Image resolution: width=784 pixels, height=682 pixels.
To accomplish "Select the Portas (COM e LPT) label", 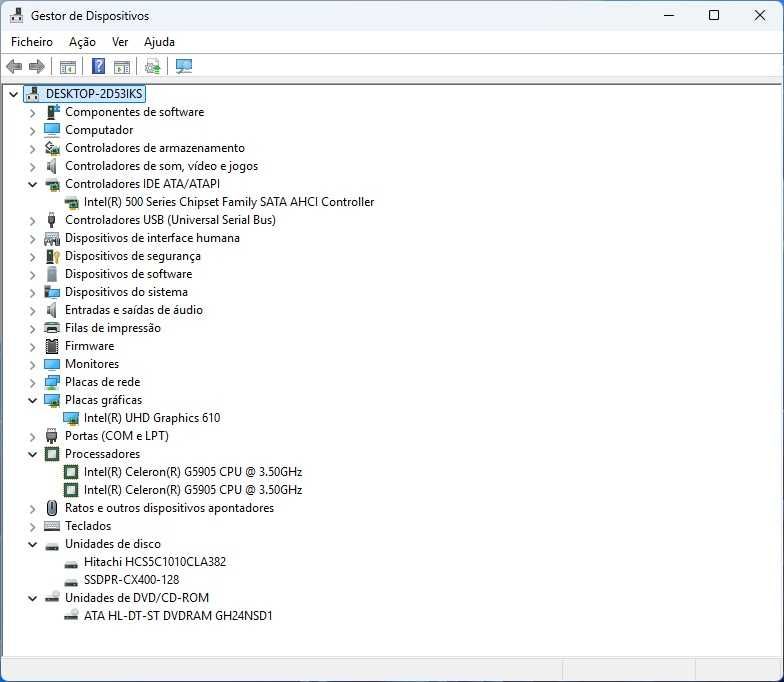I will [x=116, y=436].
